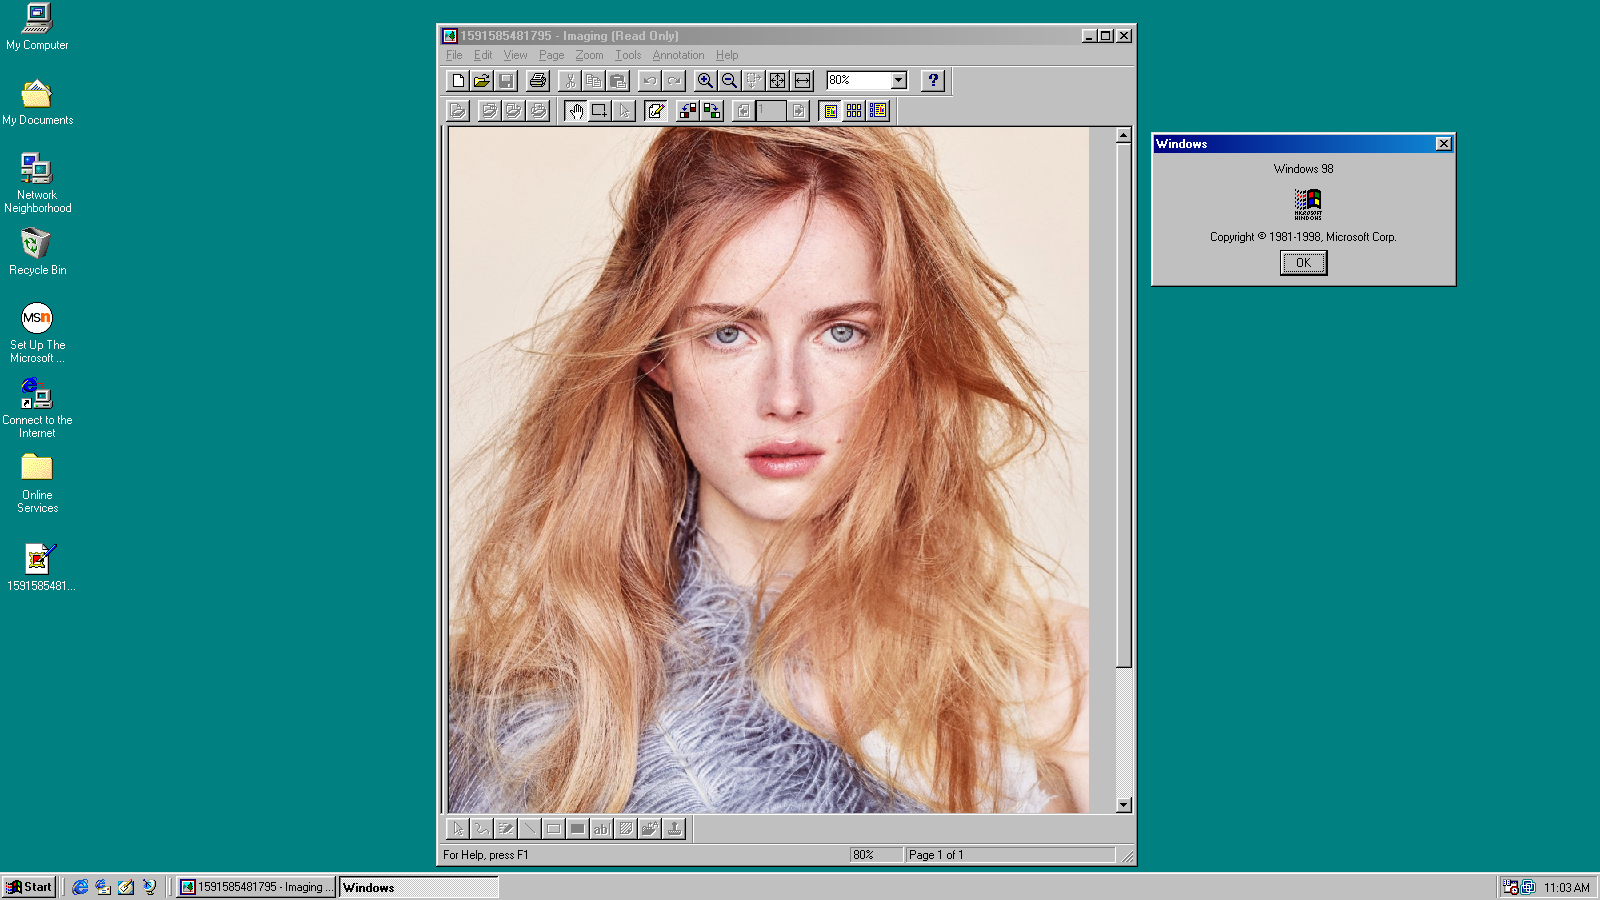
Task: Click the Rotate Left icon
Action: click(688, 111)
